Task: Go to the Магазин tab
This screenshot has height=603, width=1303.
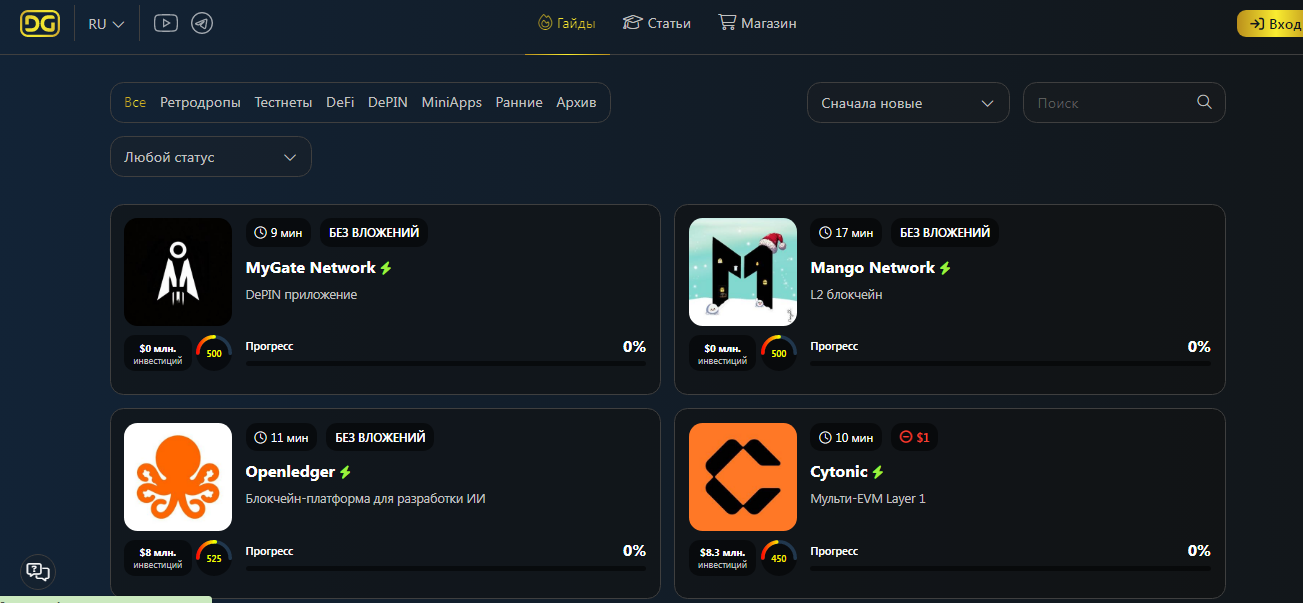Action: [x=757, y=23]
